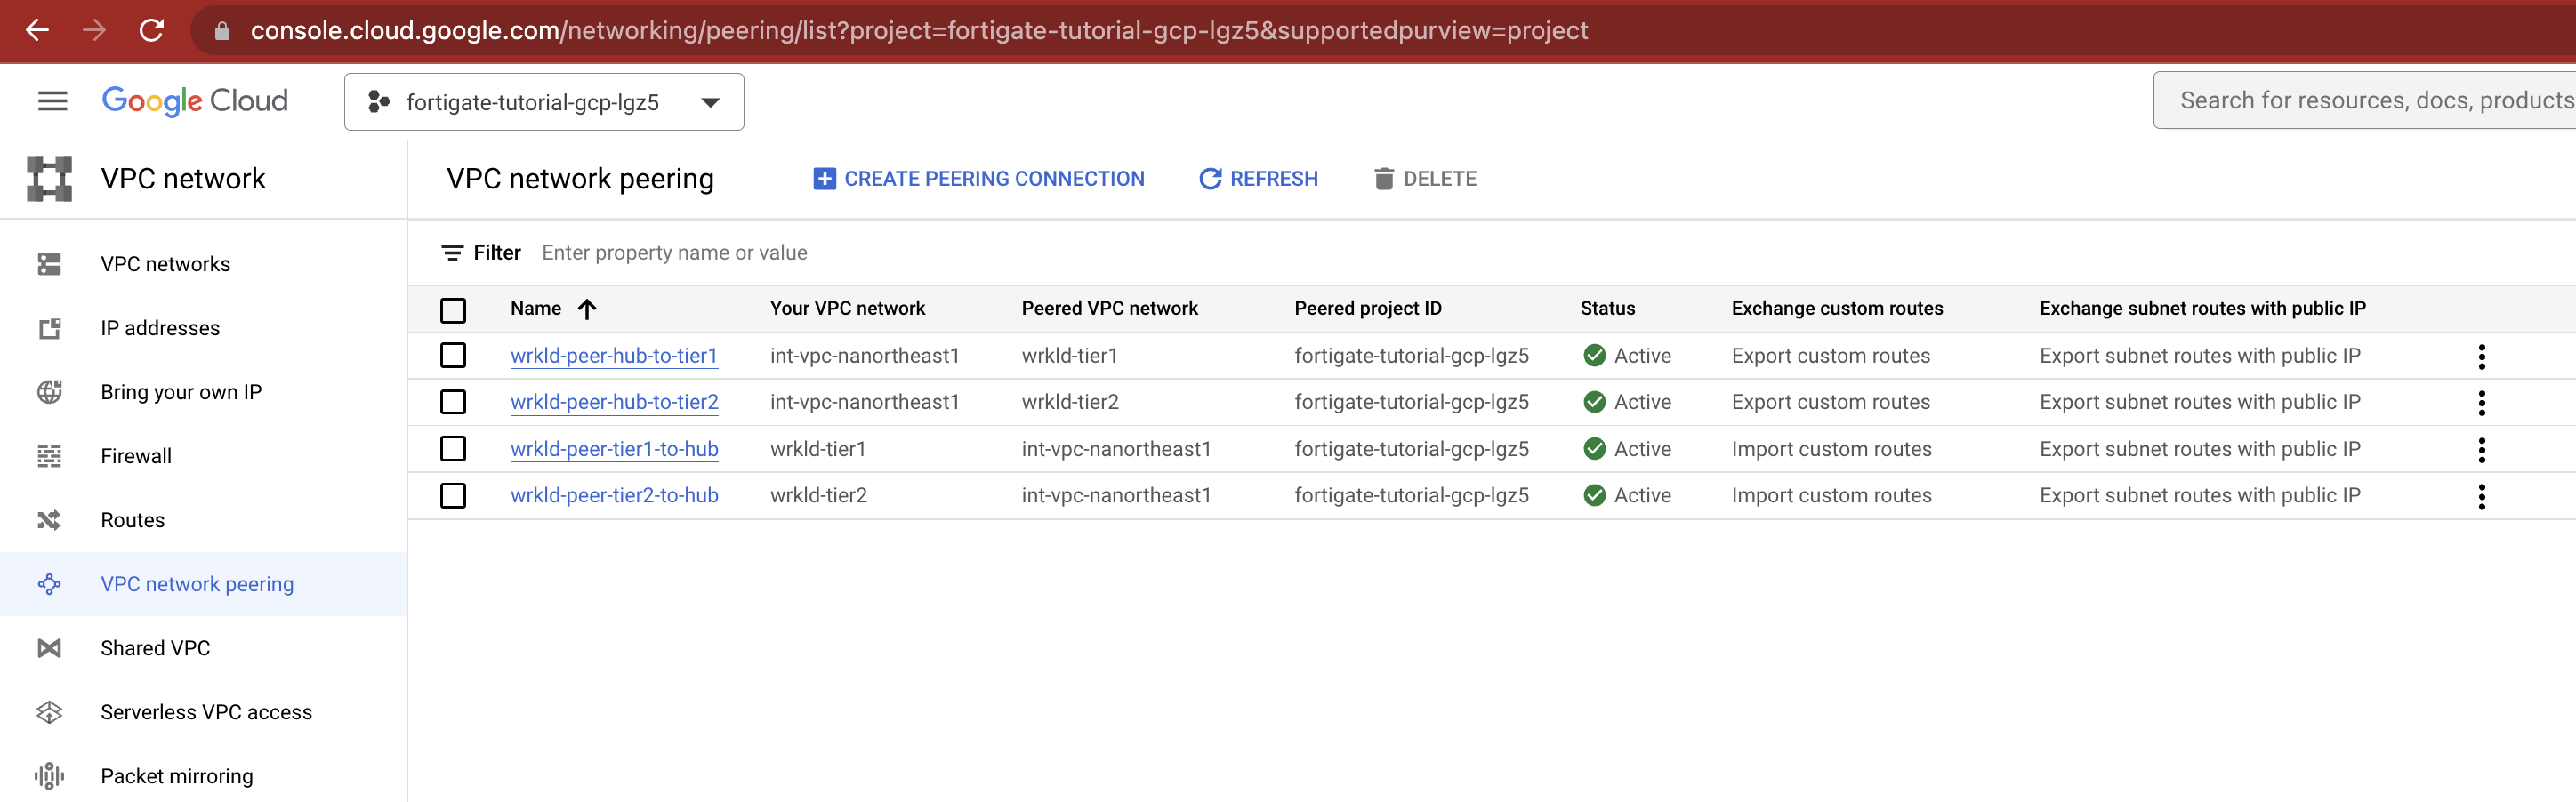
Task: Click the VPC network peering sidebar icon
Action: pyautogui.click(x=51, y=583)
